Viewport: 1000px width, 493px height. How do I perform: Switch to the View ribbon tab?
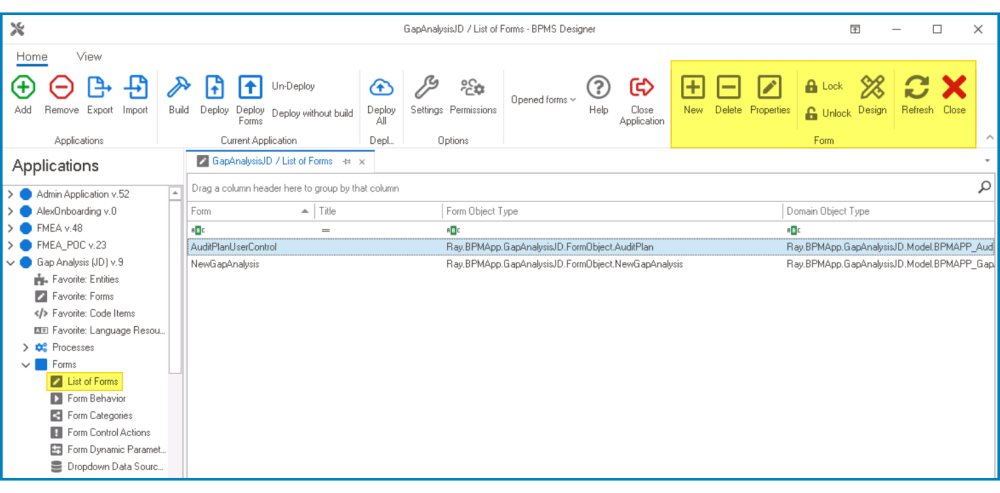click(89, 57)
